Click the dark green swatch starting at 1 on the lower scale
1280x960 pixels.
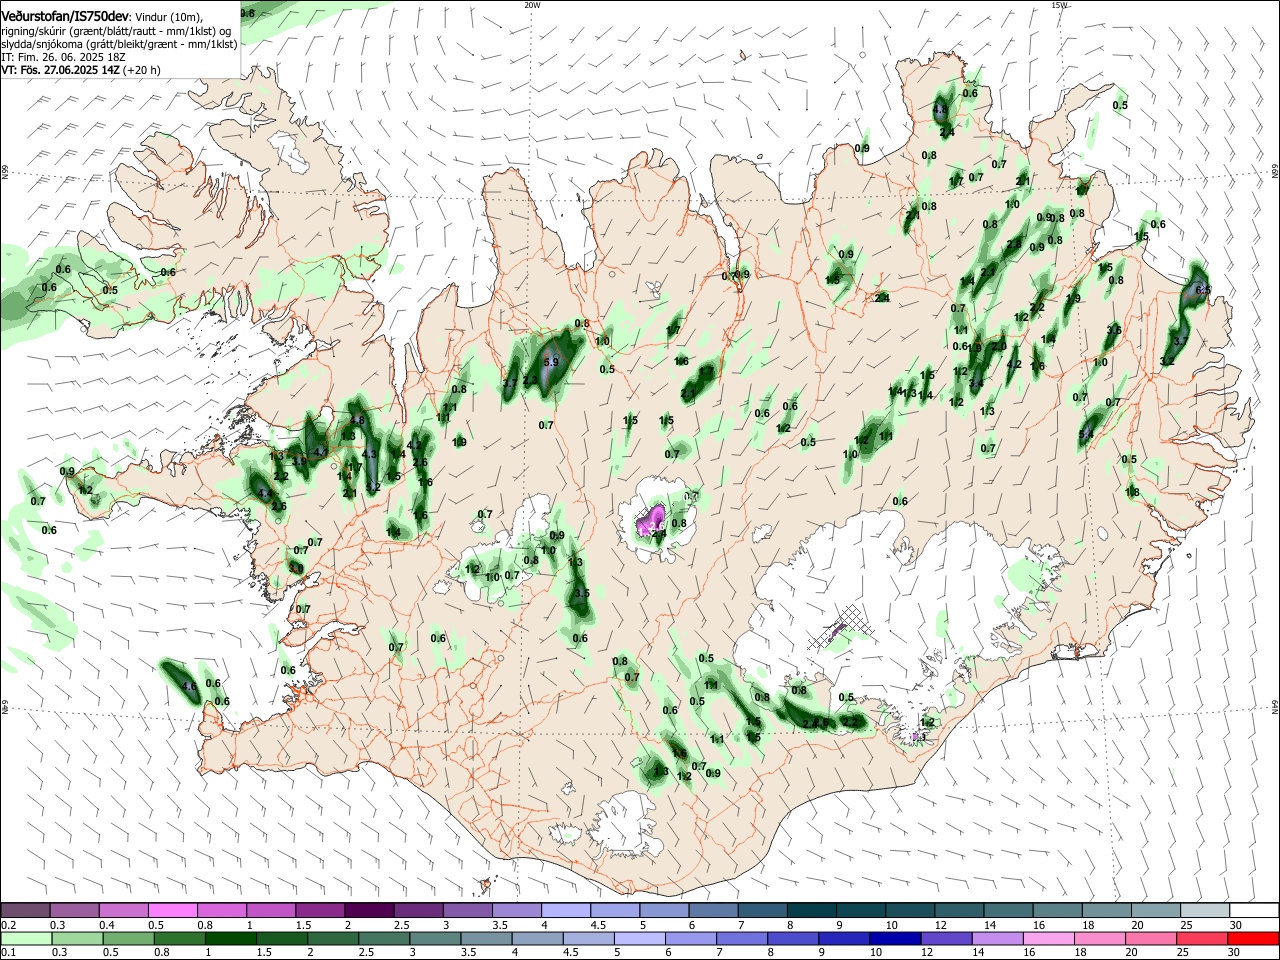click(231, 938)
